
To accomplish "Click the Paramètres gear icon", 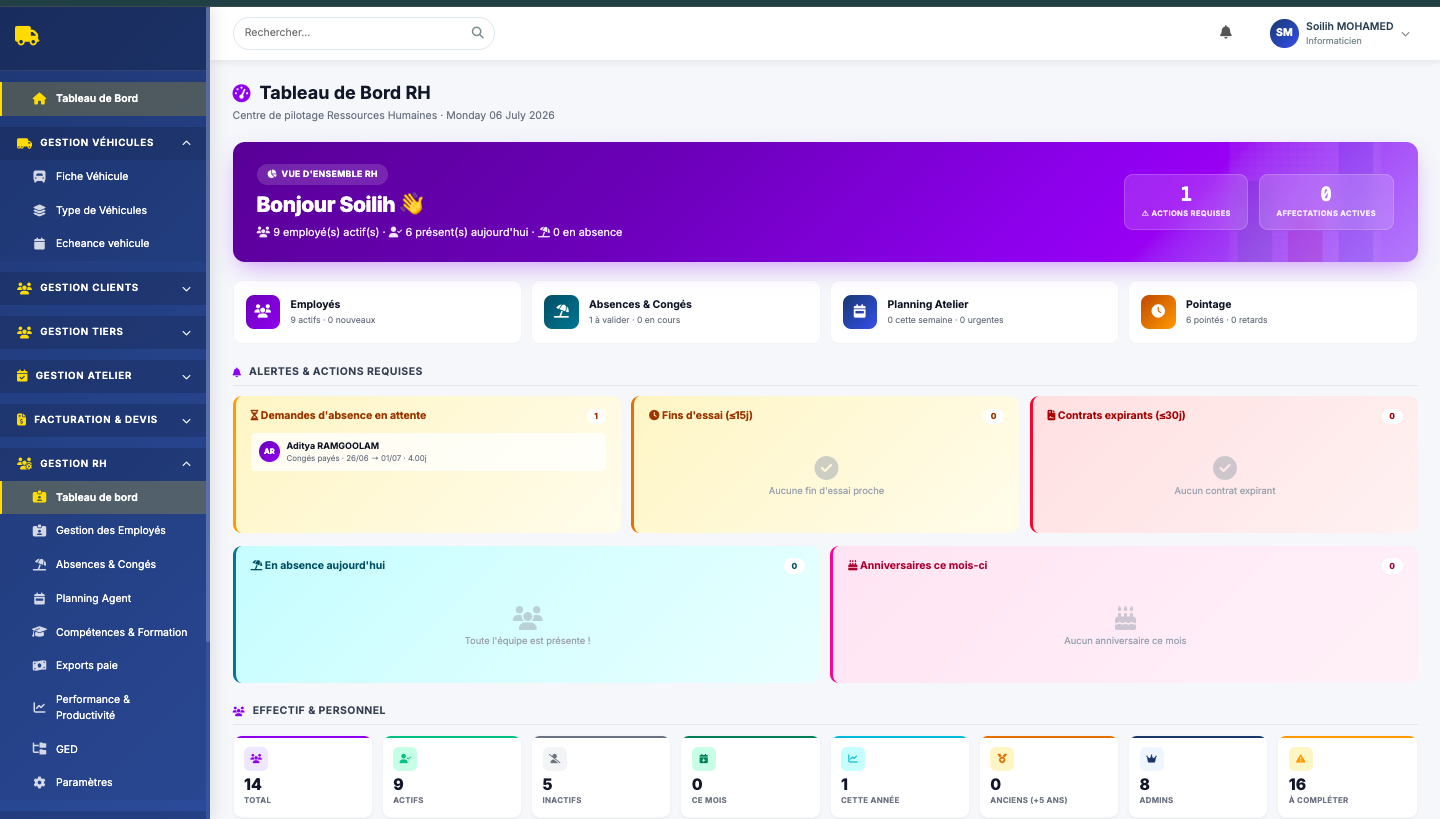I will point(39,782).
